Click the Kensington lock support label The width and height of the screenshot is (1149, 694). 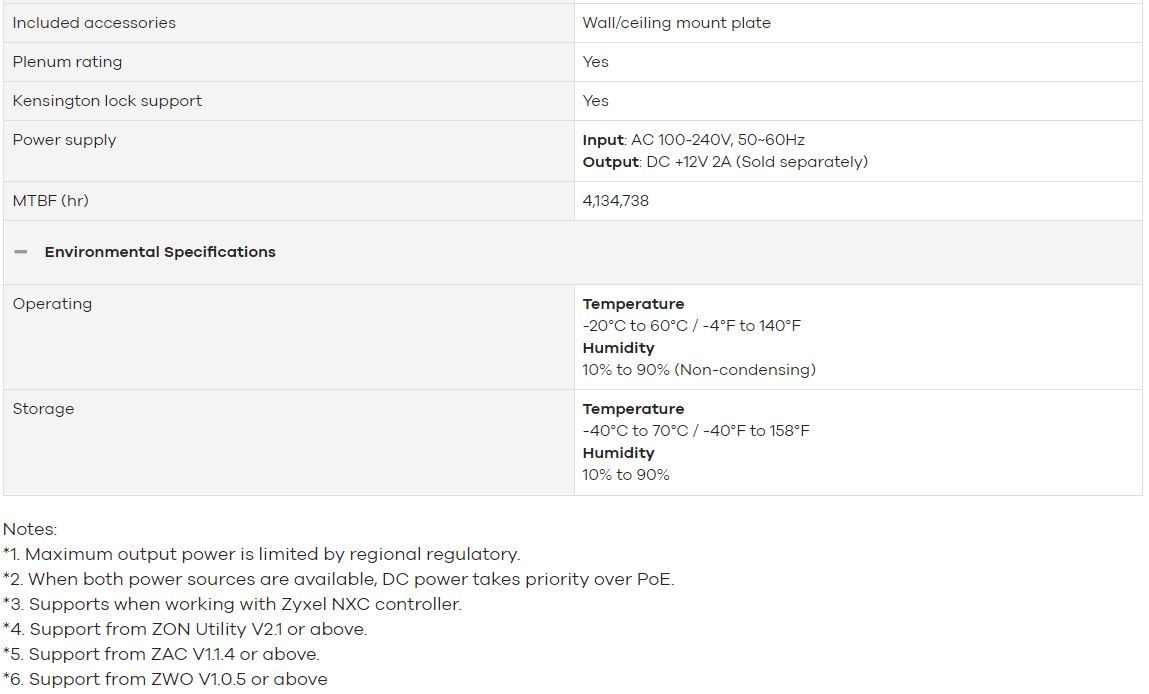pyautogui.click(x=107, y=100)
